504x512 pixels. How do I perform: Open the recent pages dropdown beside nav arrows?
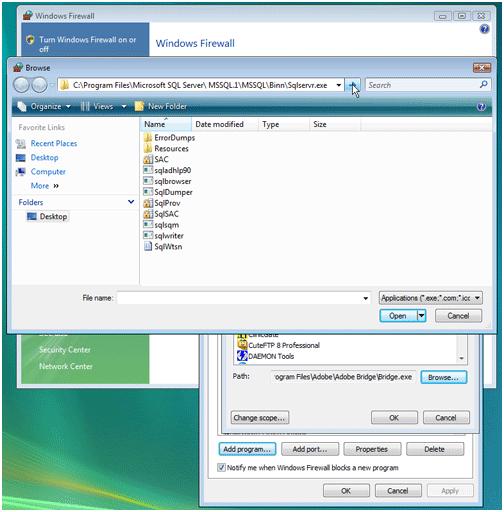pos(52,85)
